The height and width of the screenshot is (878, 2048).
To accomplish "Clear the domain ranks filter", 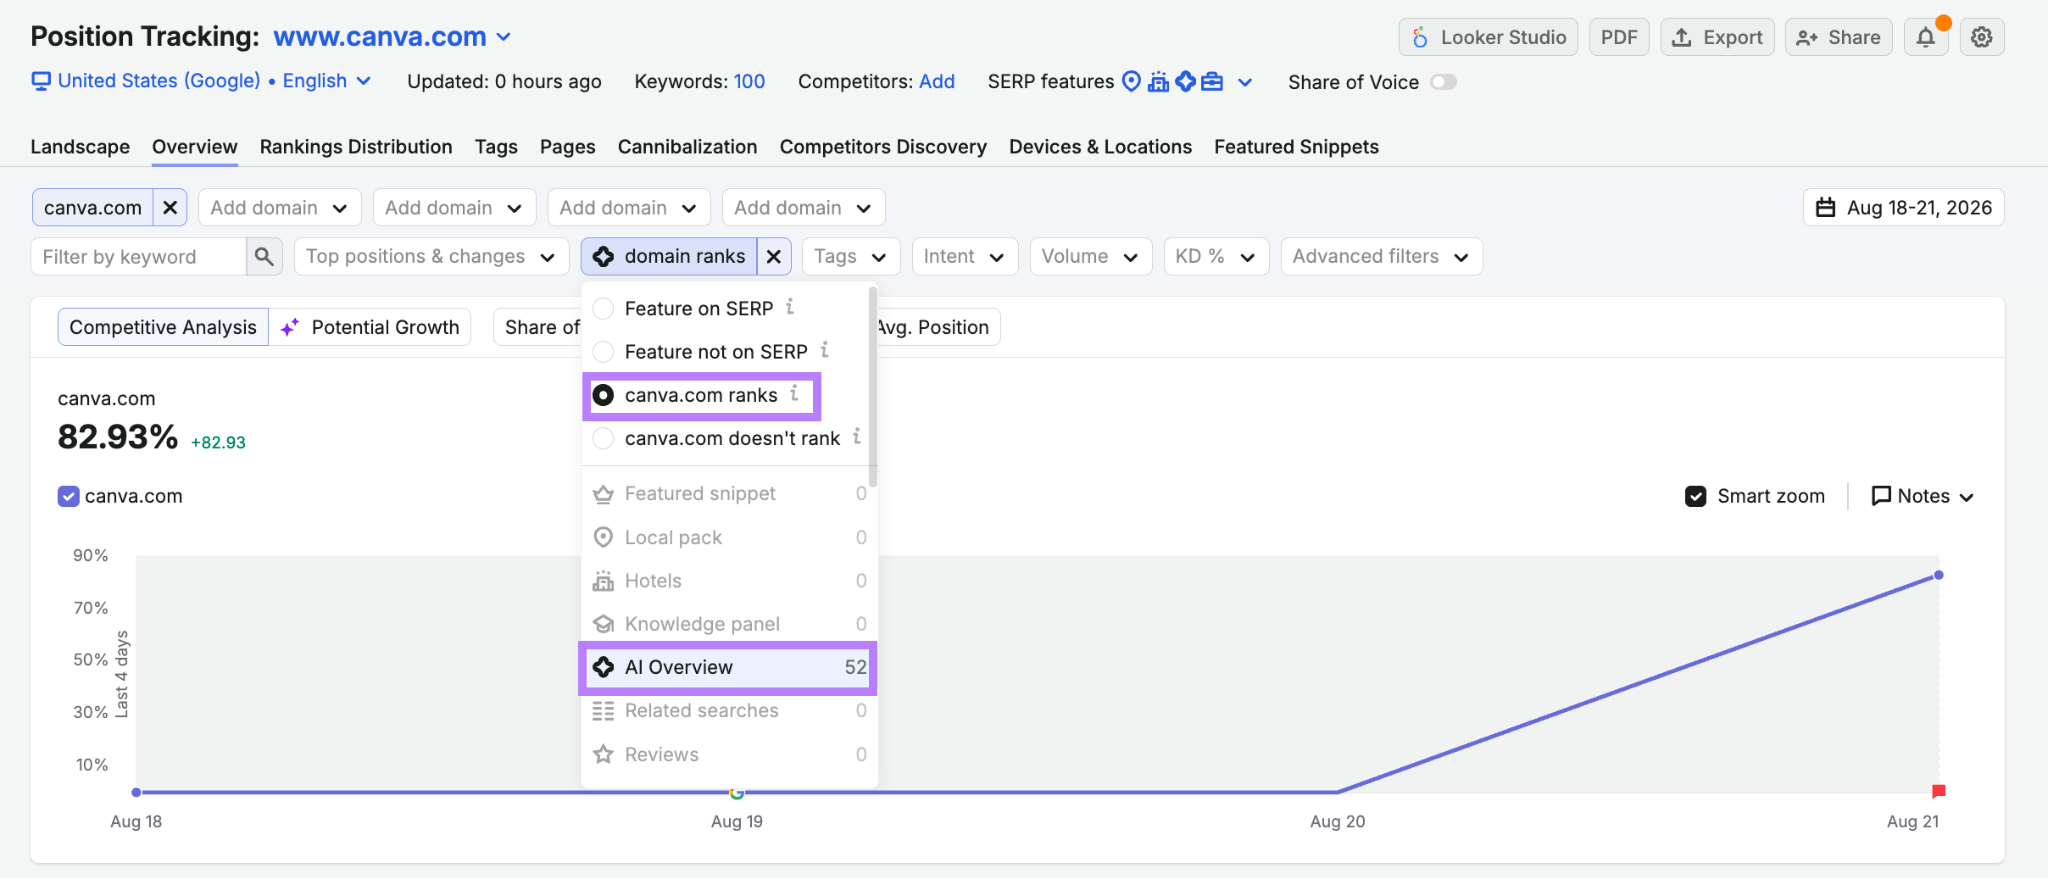I will tap(774, 257).
